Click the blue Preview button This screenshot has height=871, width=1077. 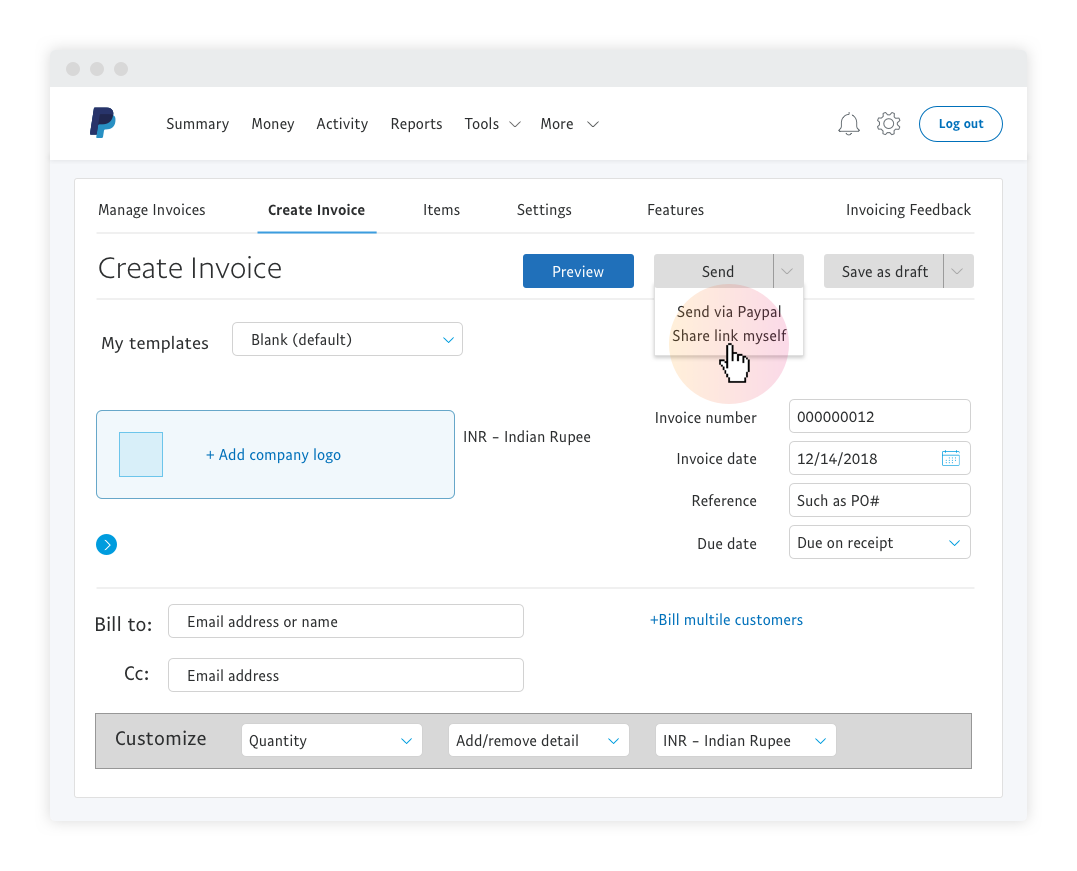(x=578, y=271)
